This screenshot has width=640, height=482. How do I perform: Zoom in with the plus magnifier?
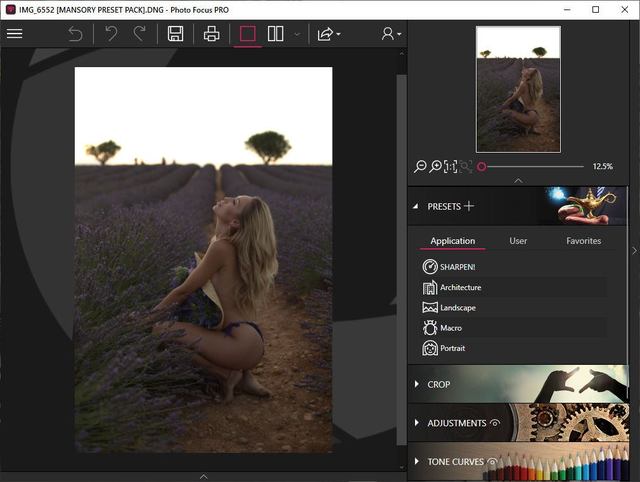pyautogui.click(x=436, y=166)
